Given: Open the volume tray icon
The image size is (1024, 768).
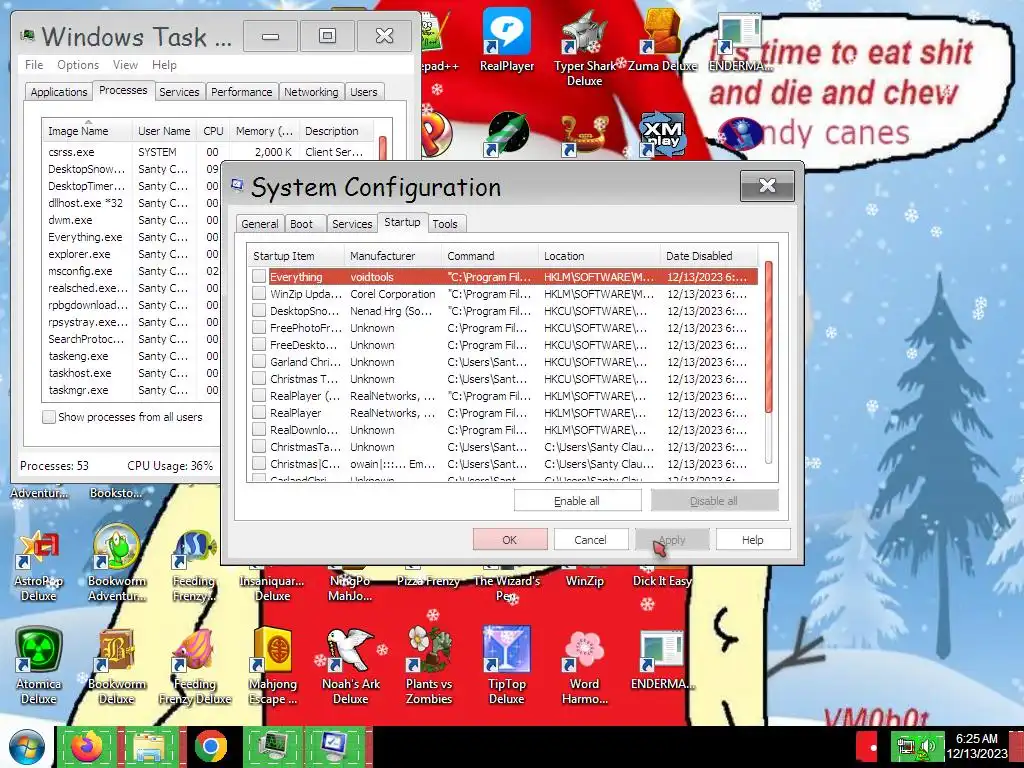Looking at the screenshot, I should (929, 745).
